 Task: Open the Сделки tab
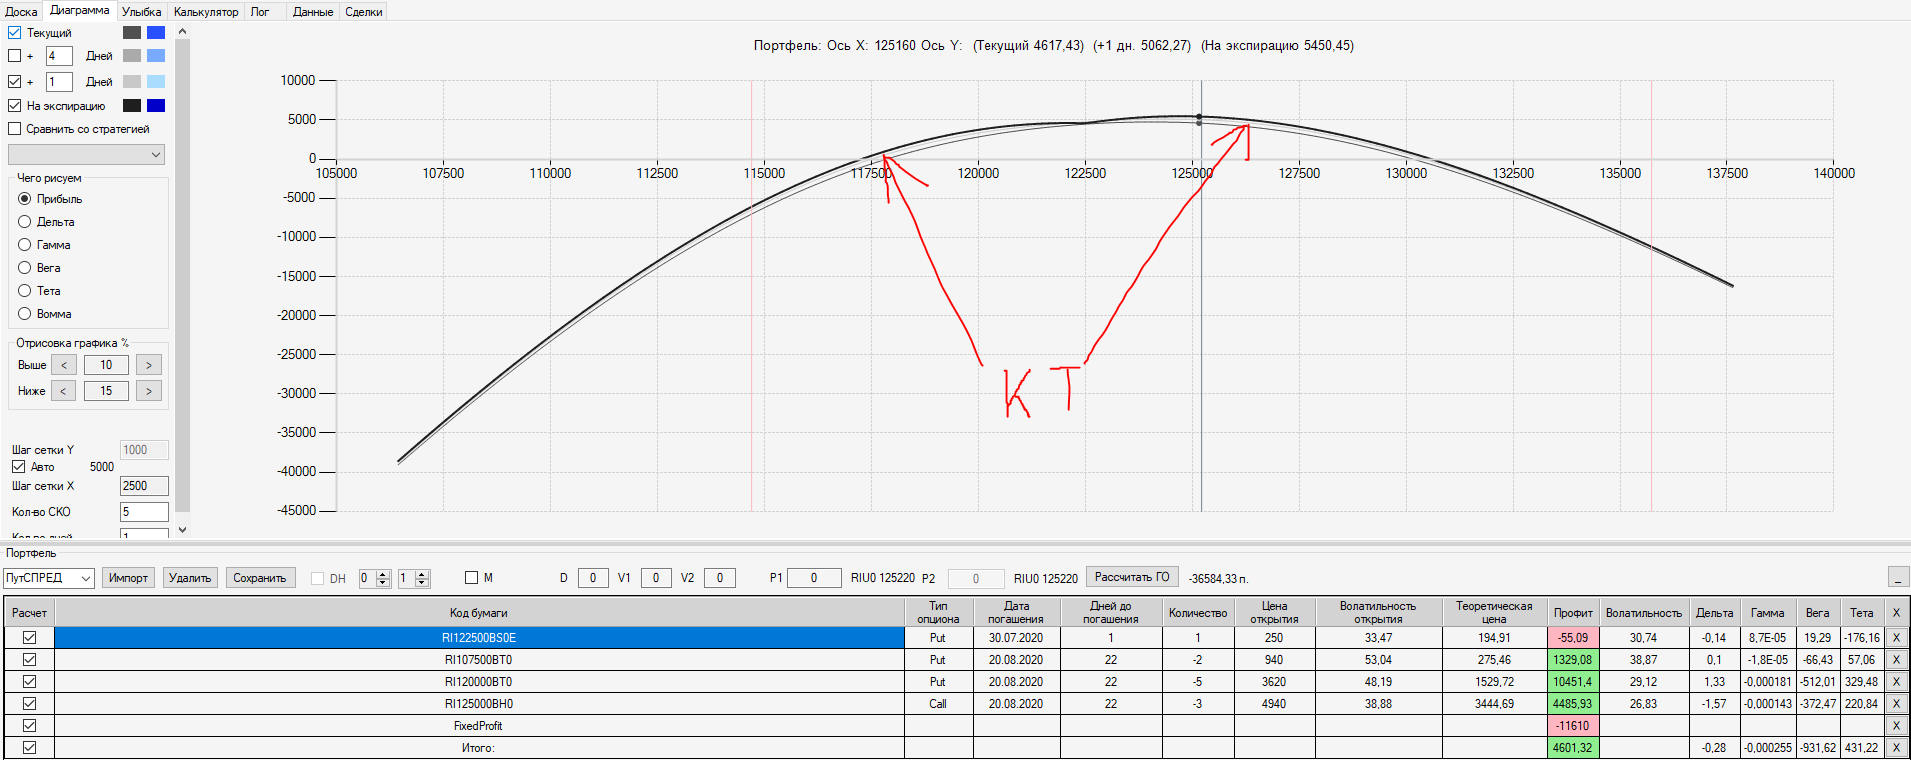coord(364,12)
